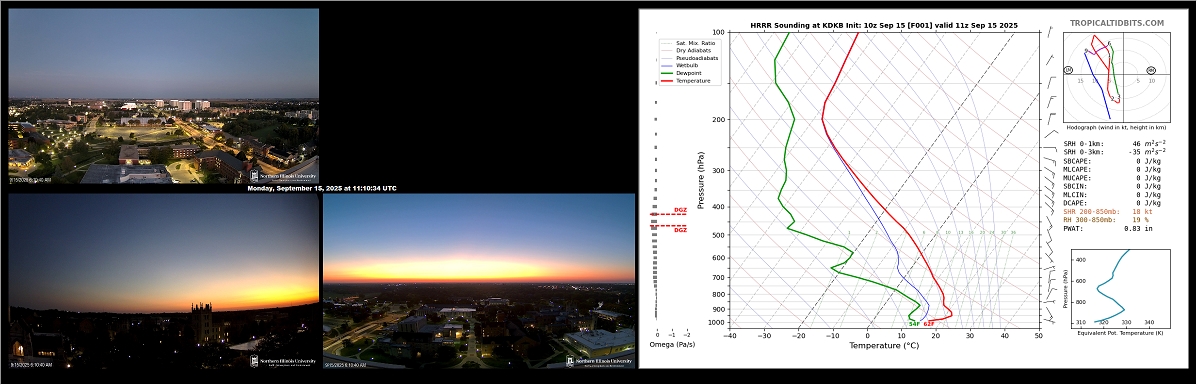Click the top-left campus webcam image
Image resolution: width=1197 pixels, height=385 pixels.
click(163, 95)
